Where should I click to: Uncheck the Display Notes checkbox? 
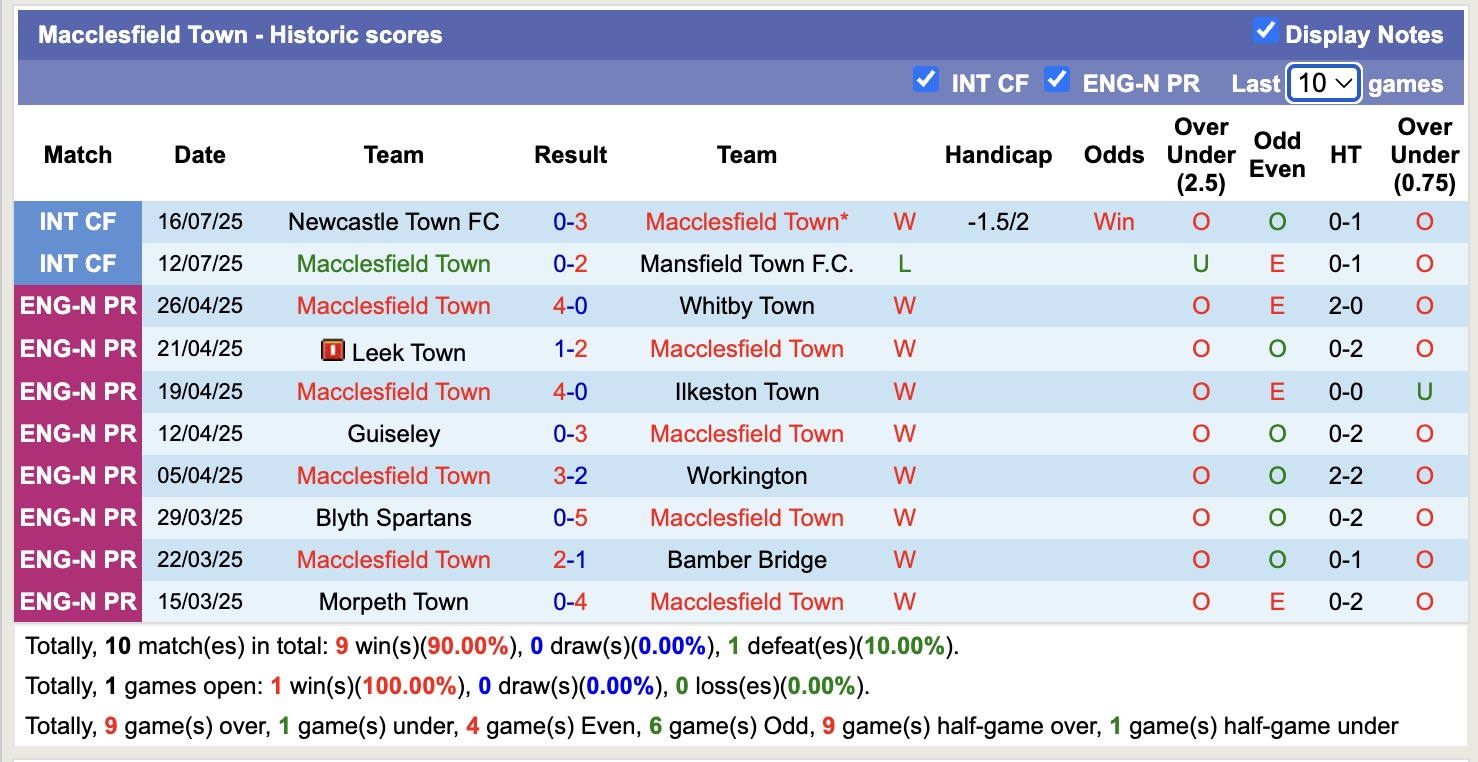point(1264,31)
